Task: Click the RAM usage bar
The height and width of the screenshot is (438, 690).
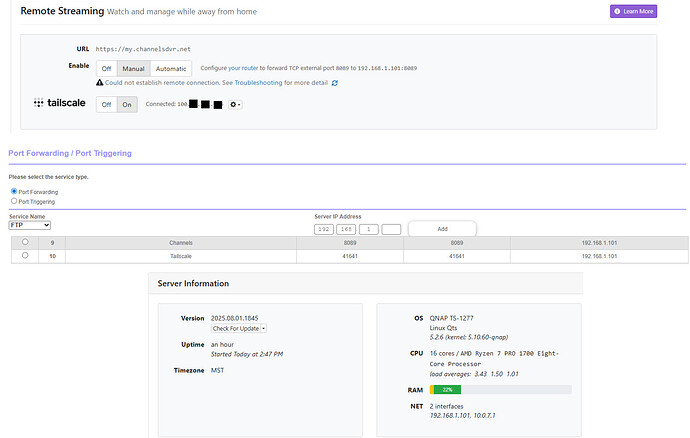Action: [x=500, y=389]
